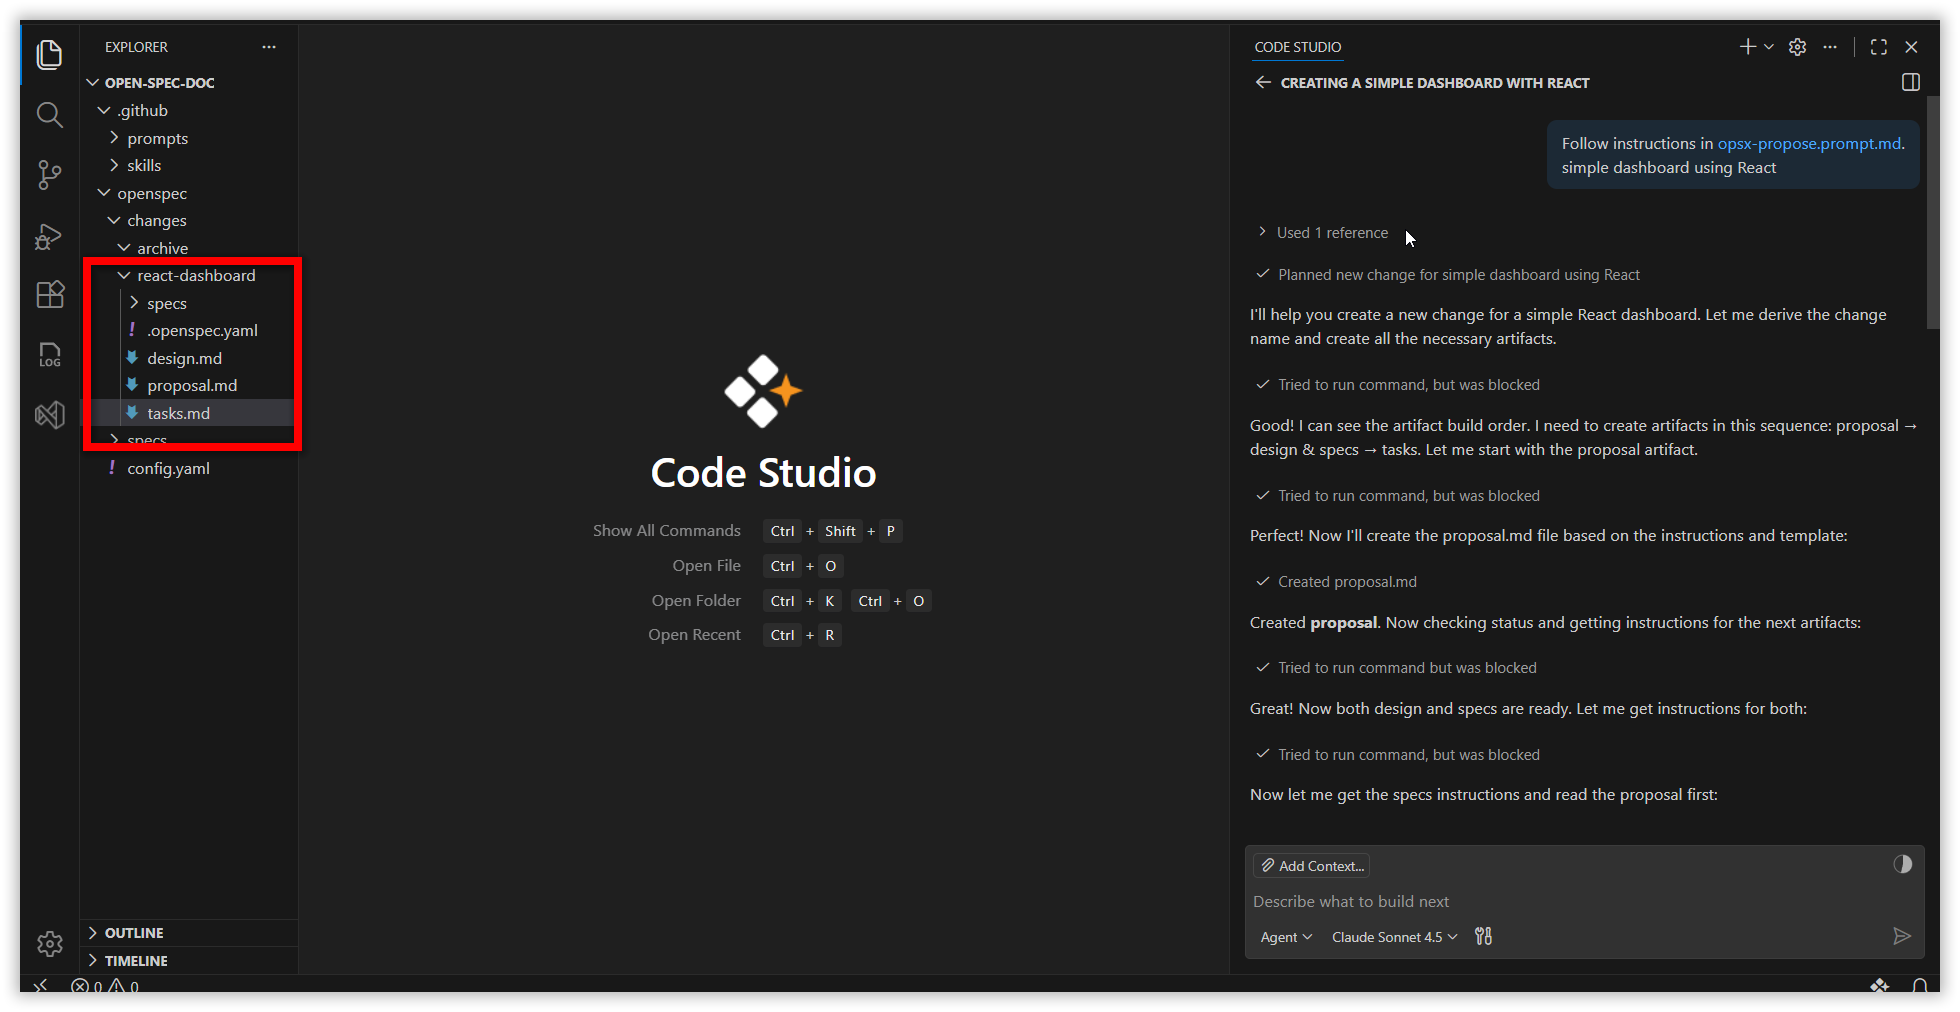The image size is (1960, 1012).
Task: Click the chat panel vertical scrollbar
Action: coord(1933,212)
